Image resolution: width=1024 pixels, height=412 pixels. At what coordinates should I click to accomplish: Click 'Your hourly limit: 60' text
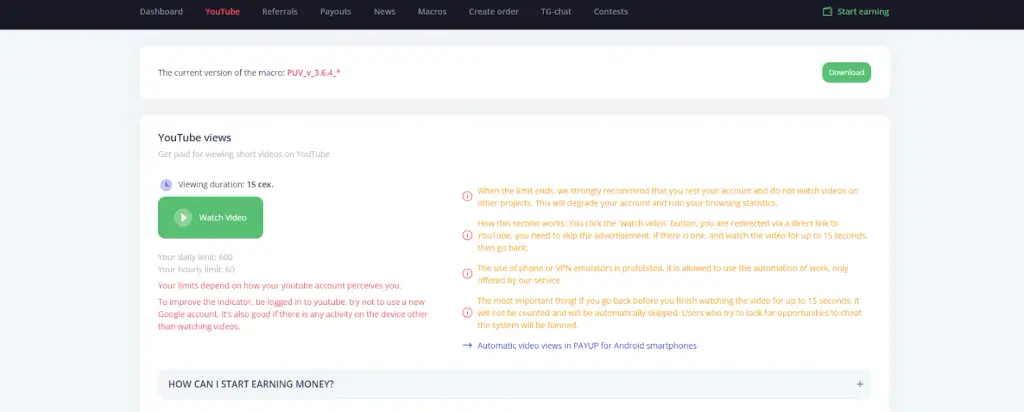[x=196, y=269]
